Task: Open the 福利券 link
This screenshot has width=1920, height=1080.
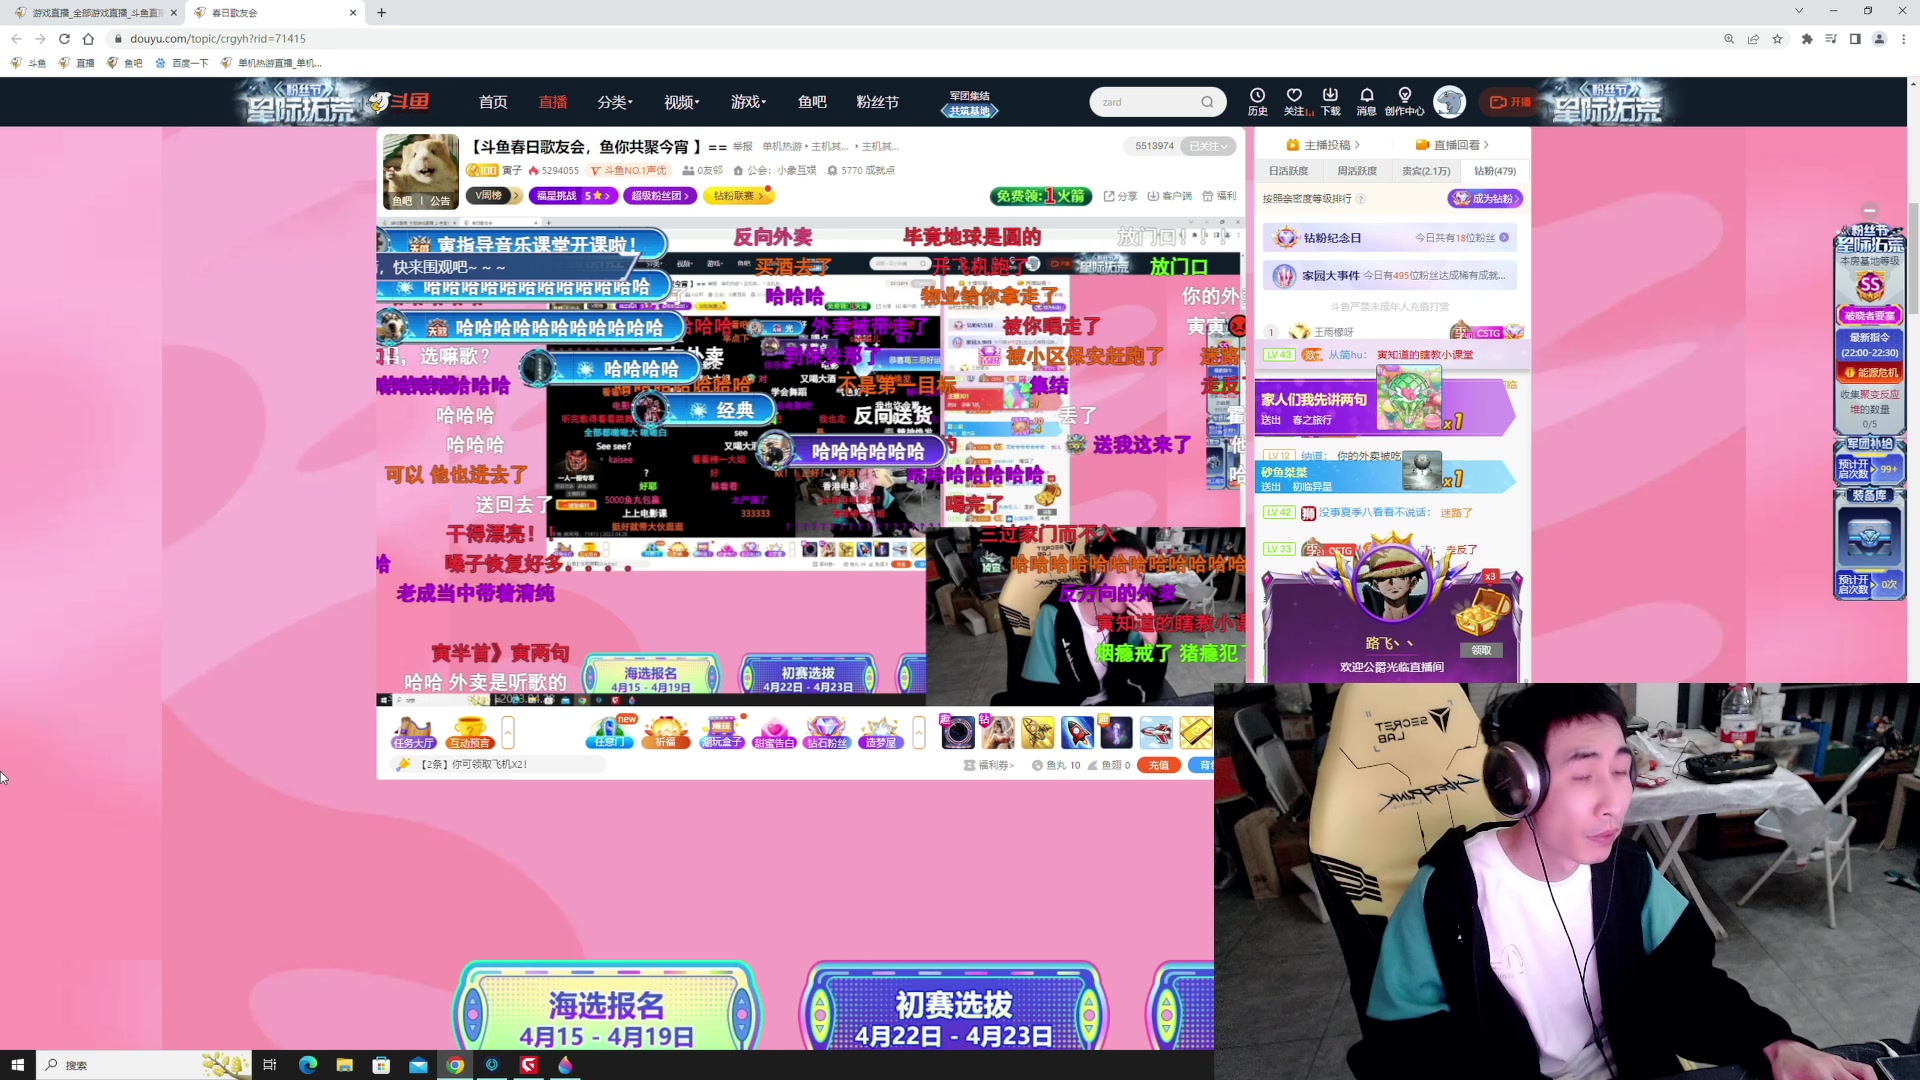Action: click(x=989, y=765)
